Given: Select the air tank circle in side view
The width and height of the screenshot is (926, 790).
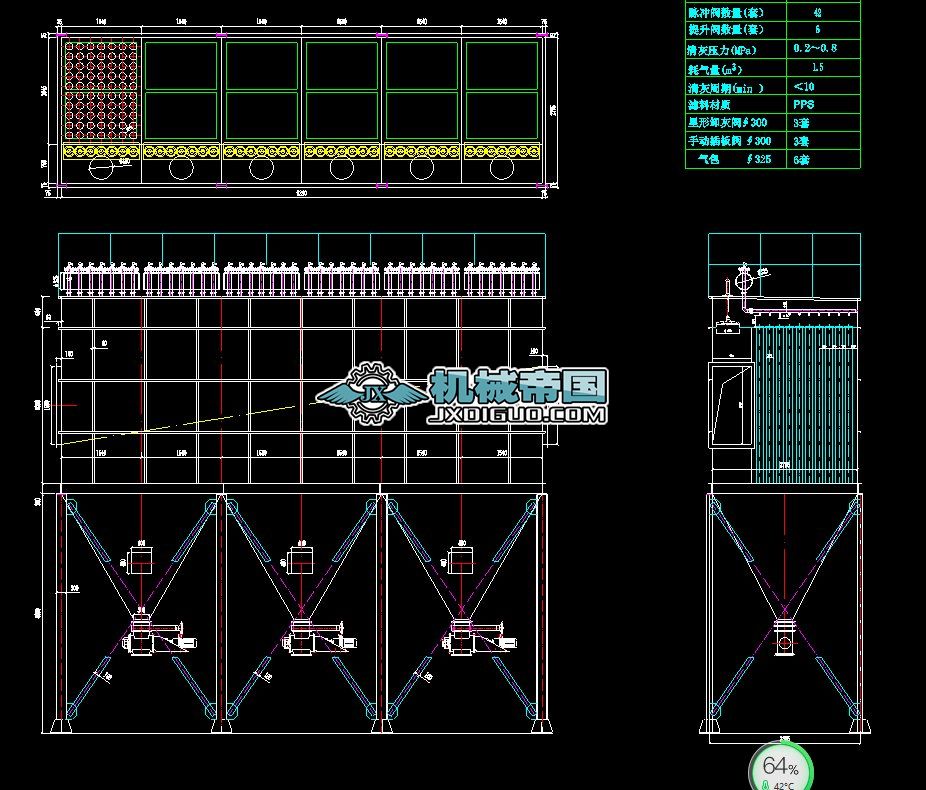Looking at the screenshot, I should click(744, 280).
